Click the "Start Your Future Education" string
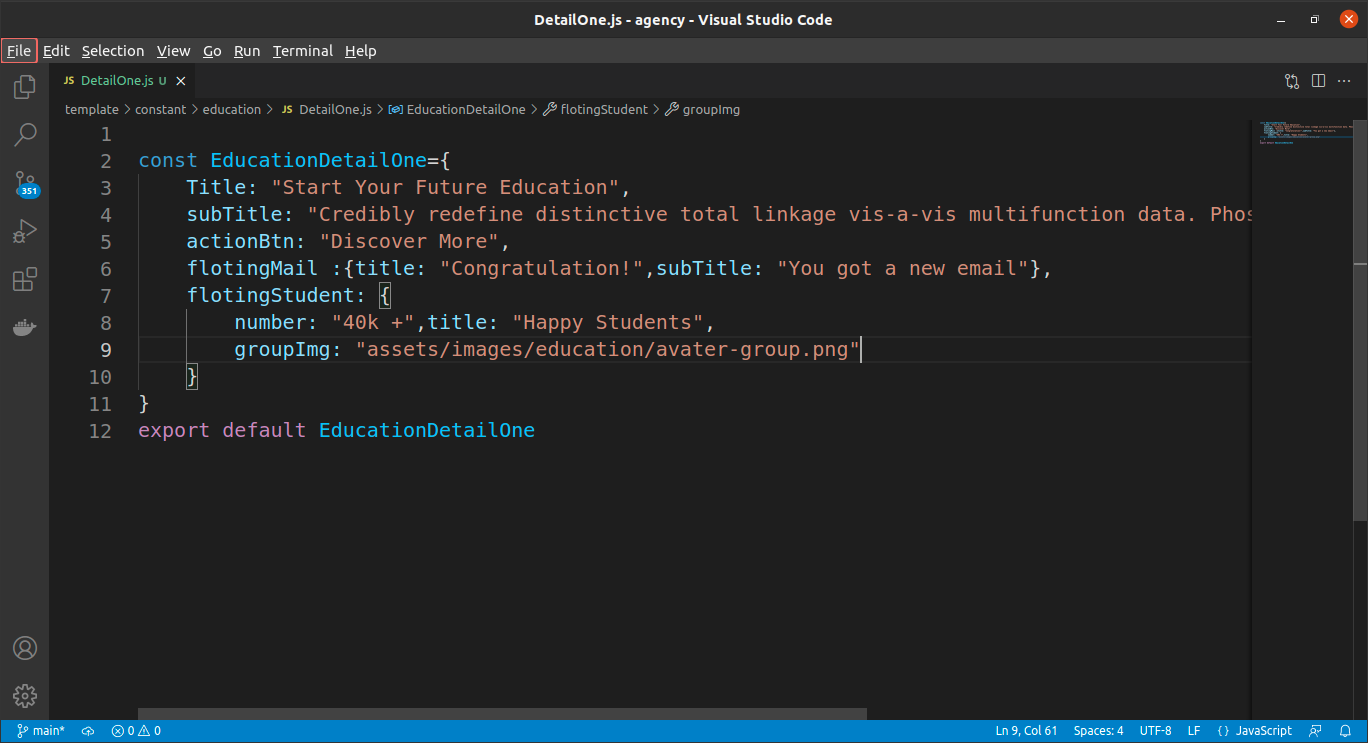The width and height of the screenshot is (1368, 743). 445,188
